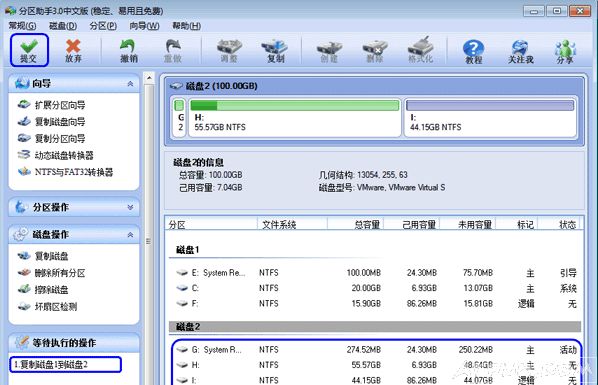Select the H: 55.57GB partition block
598x385 pixels.
(294, 117)
